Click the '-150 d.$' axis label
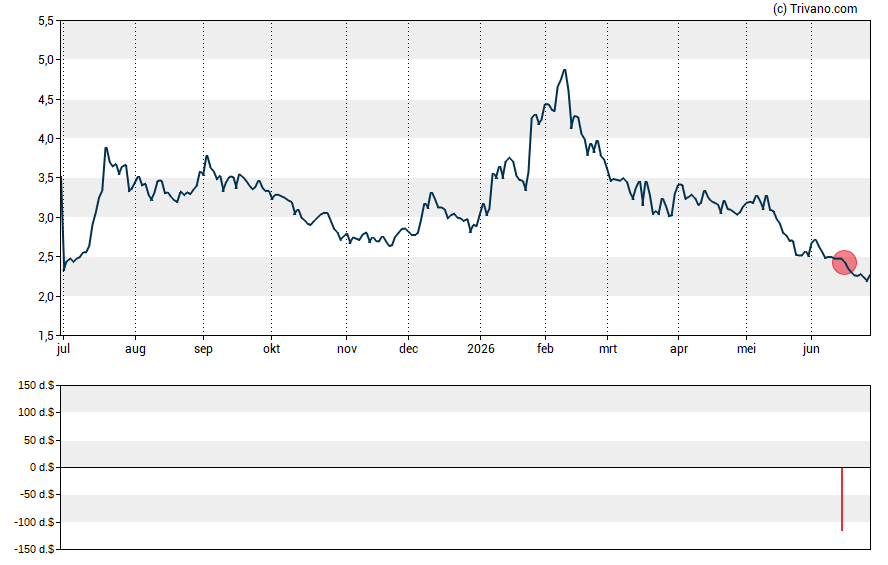 click(x=35, y=549)
